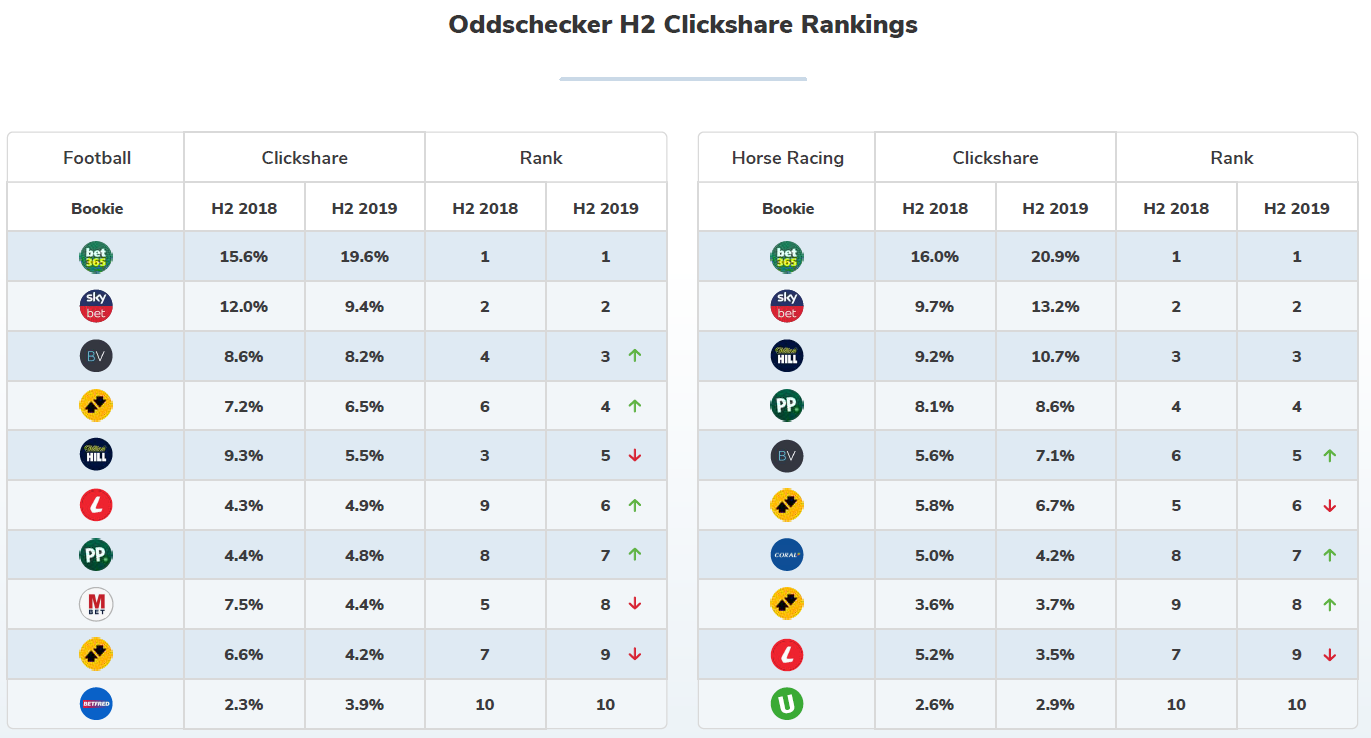1371x738 pixels.
Task: Select the green Unibet U logo
Action: pyautogui.click(x=787, y=704)
